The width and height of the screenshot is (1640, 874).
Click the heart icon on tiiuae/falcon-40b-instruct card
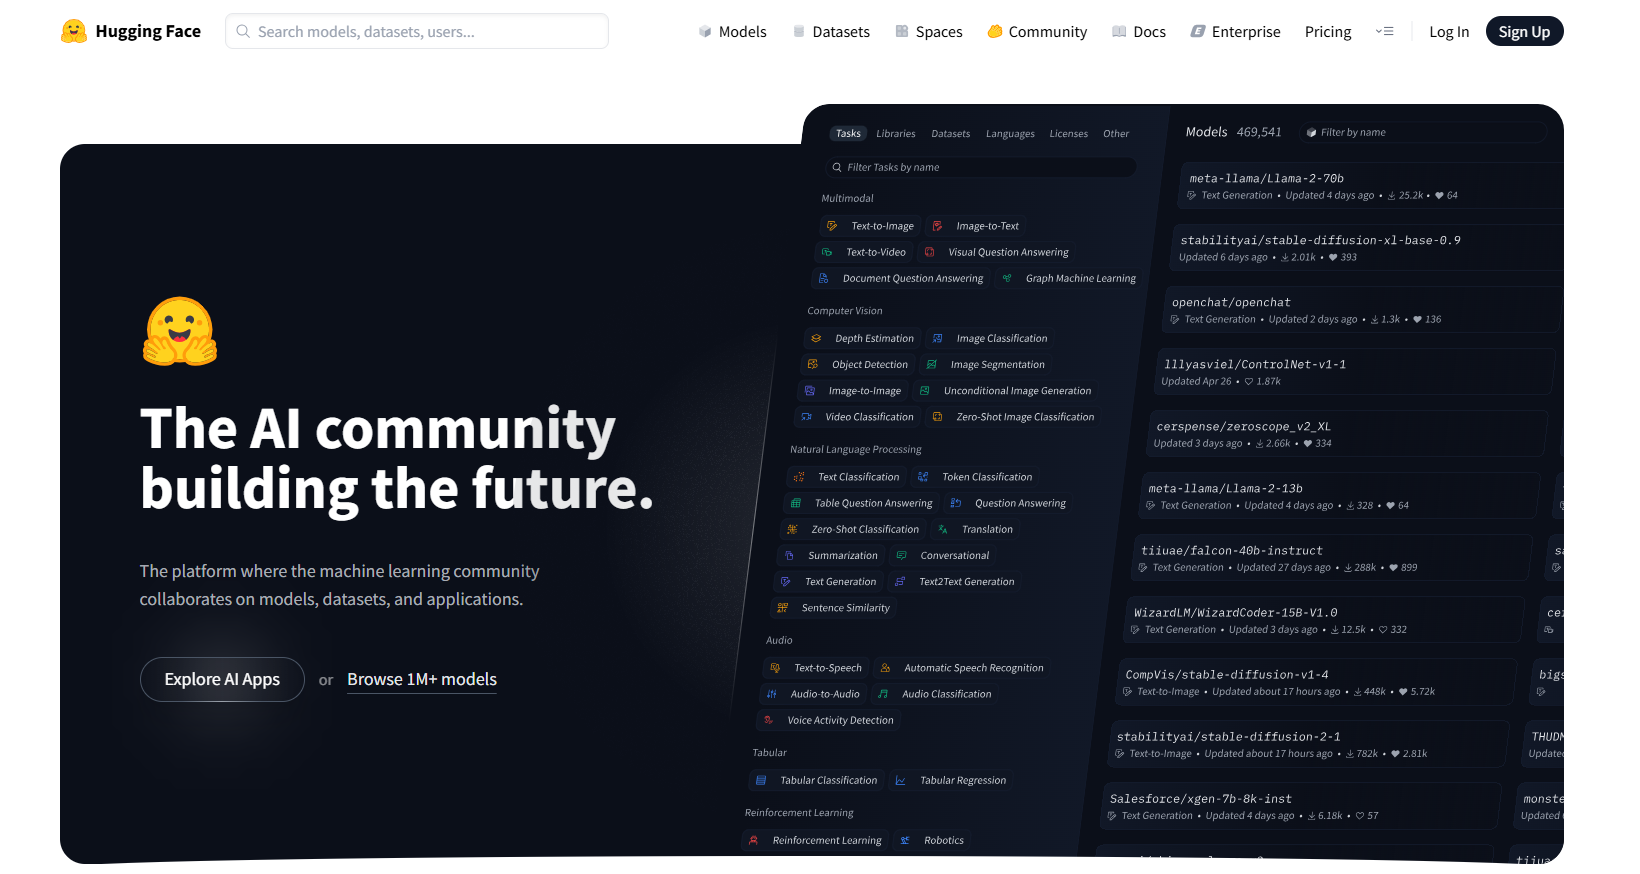pos(1393,568)
